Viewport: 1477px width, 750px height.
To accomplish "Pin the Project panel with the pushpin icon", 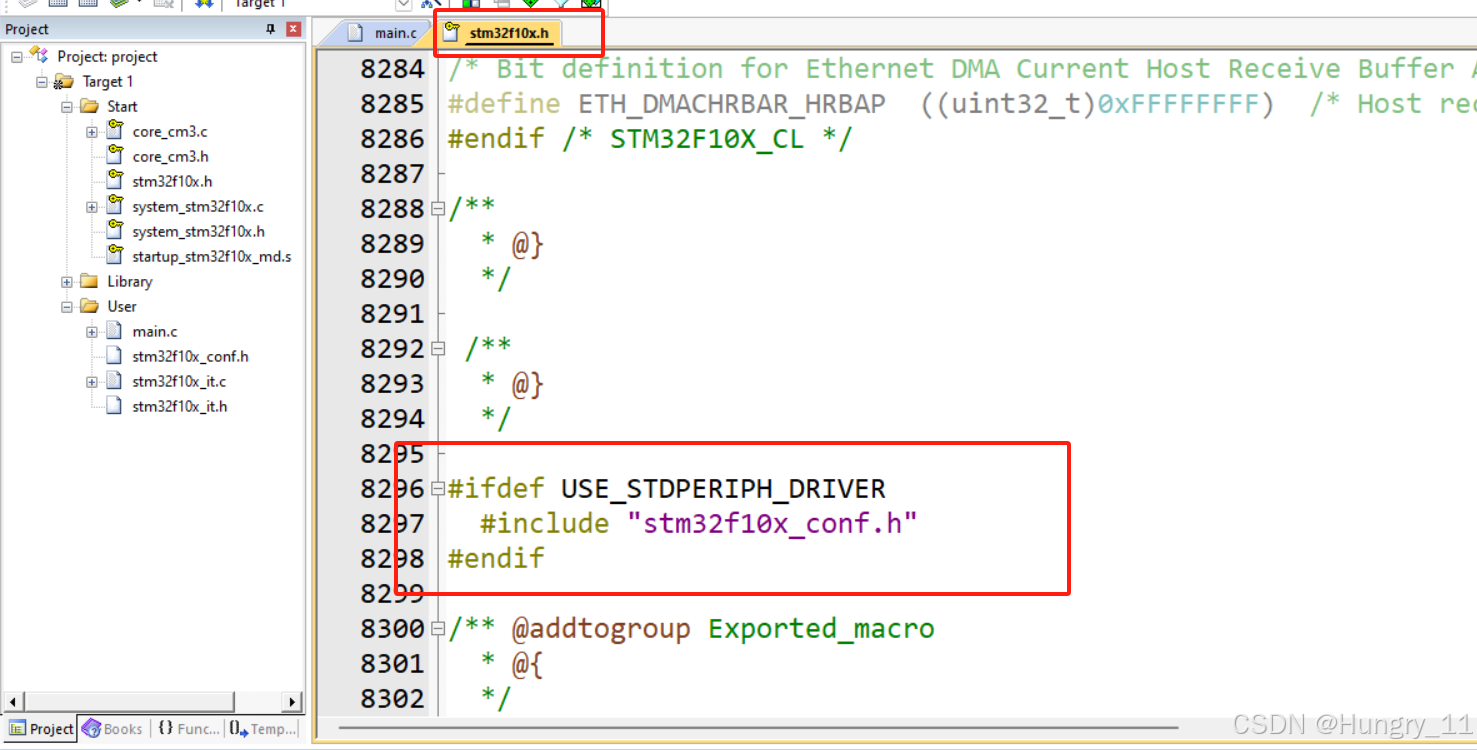I will pyautogui.click(x=270, y=29).
